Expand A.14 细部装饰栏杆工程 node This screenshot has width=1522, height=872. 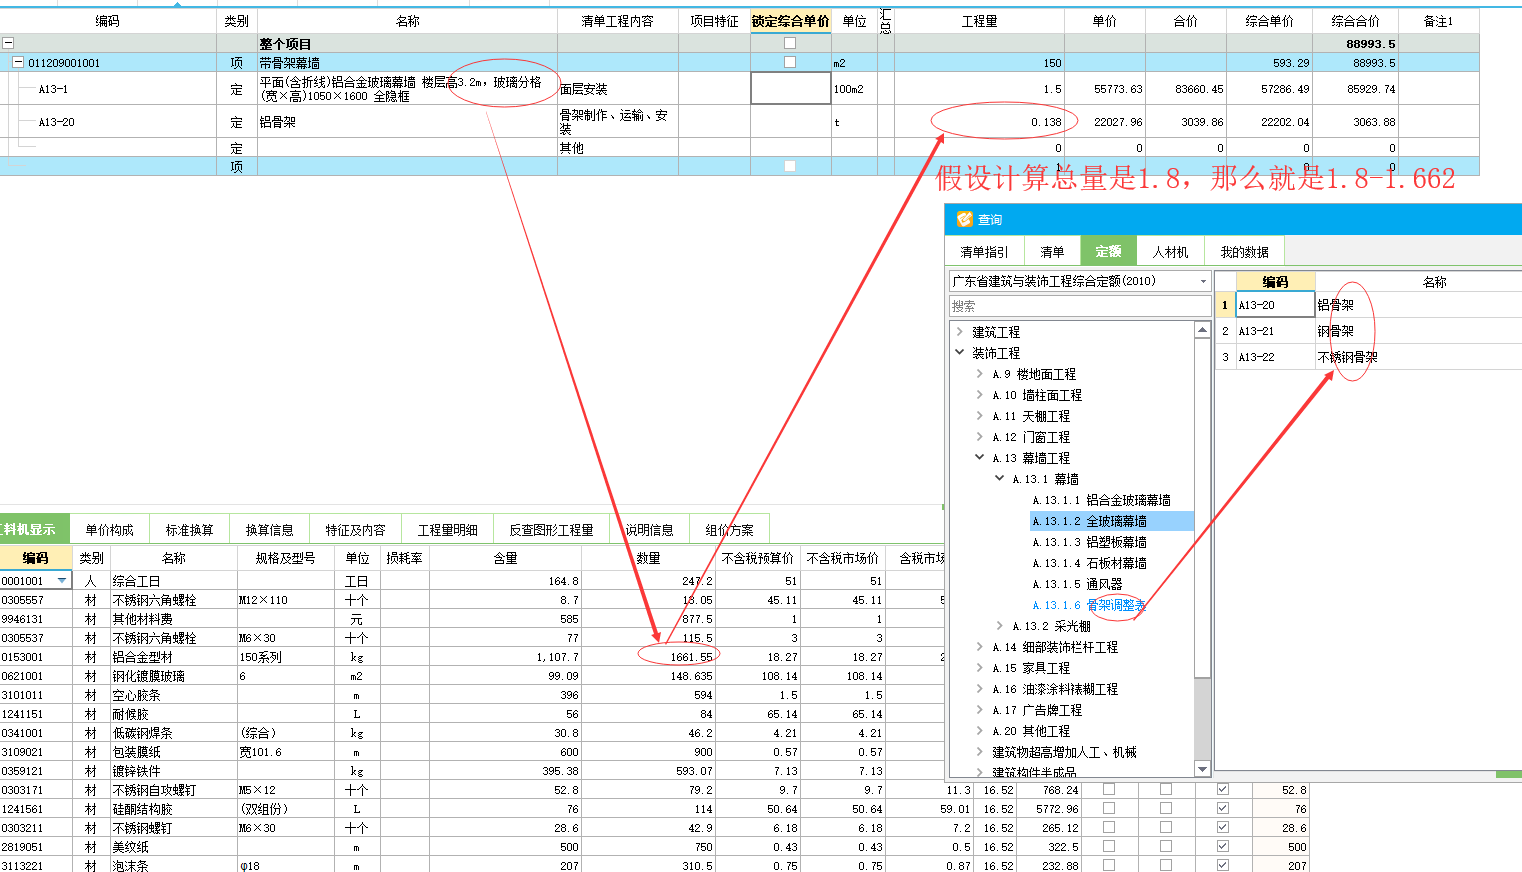[980, 647]
